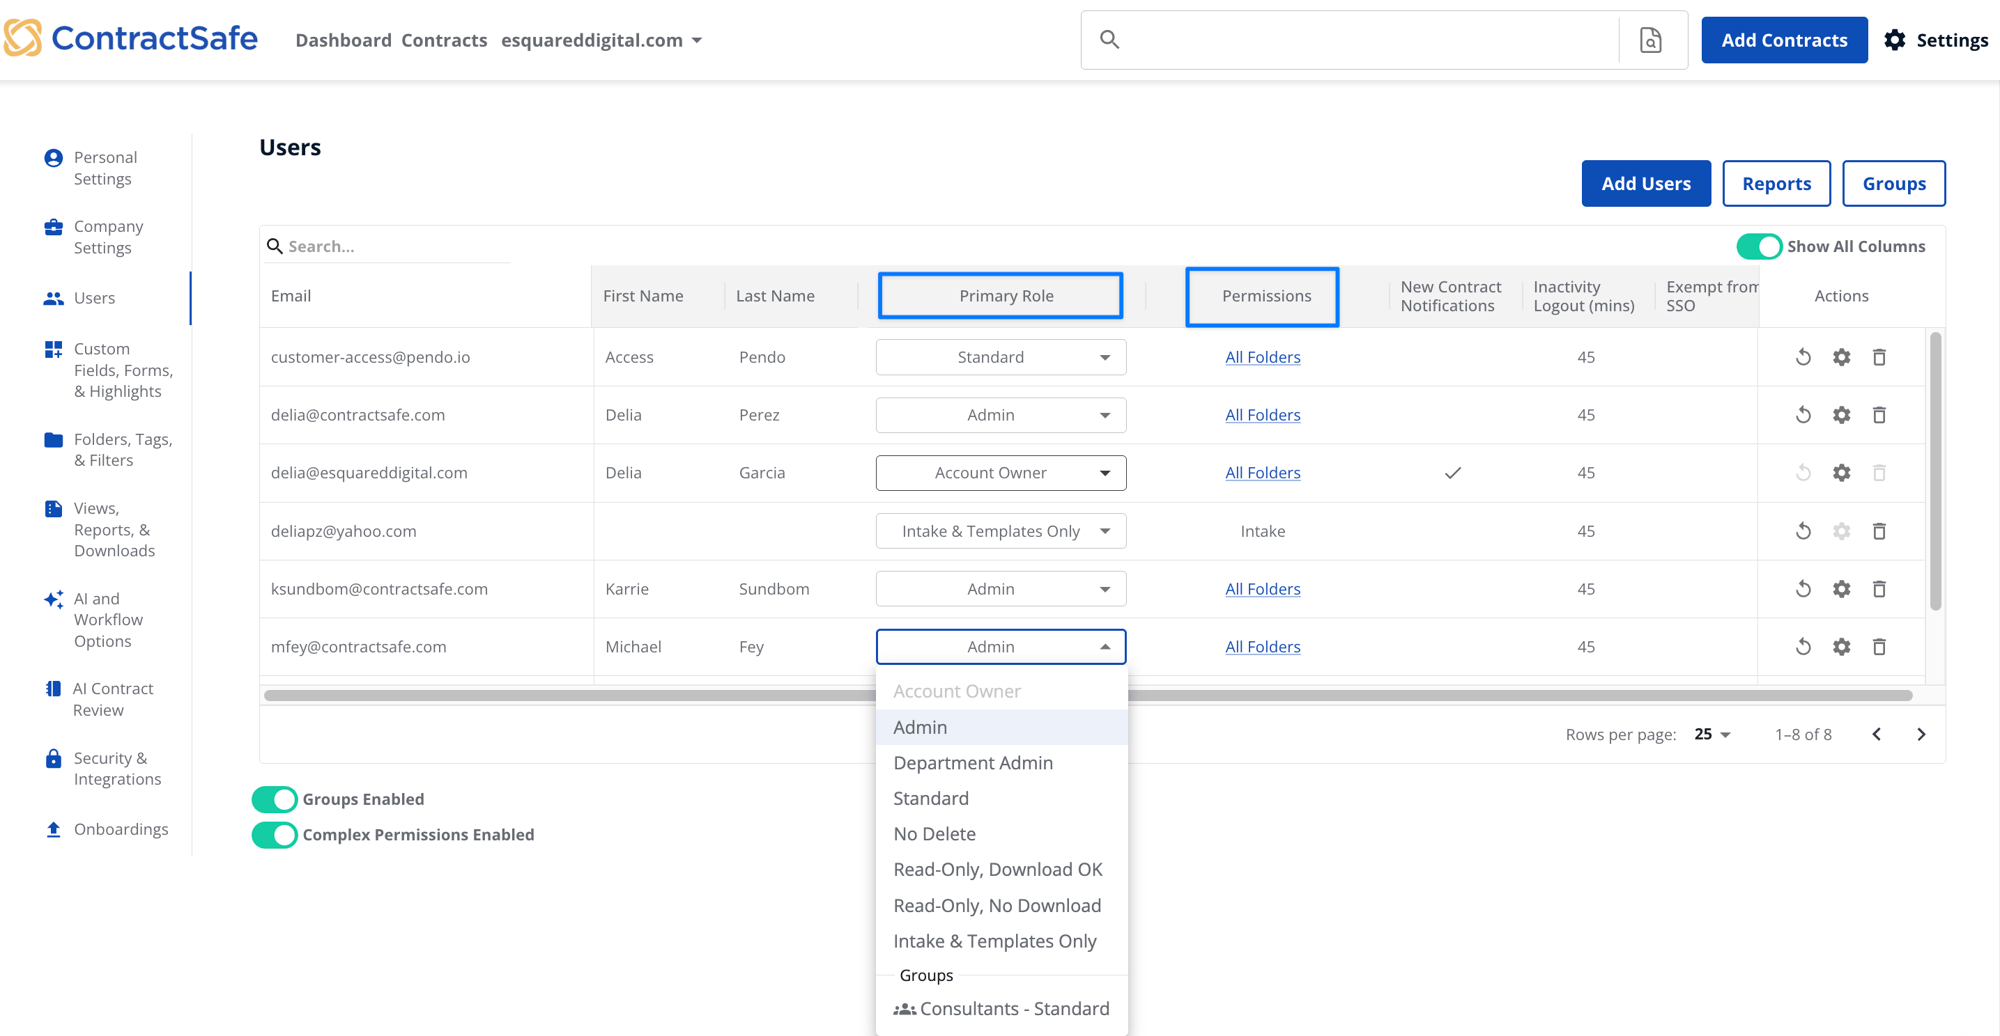Click reset icon for delia@contractsafe.com
The height and width of the screenshot is (1036, 2000).
[x=1803, y=415]
